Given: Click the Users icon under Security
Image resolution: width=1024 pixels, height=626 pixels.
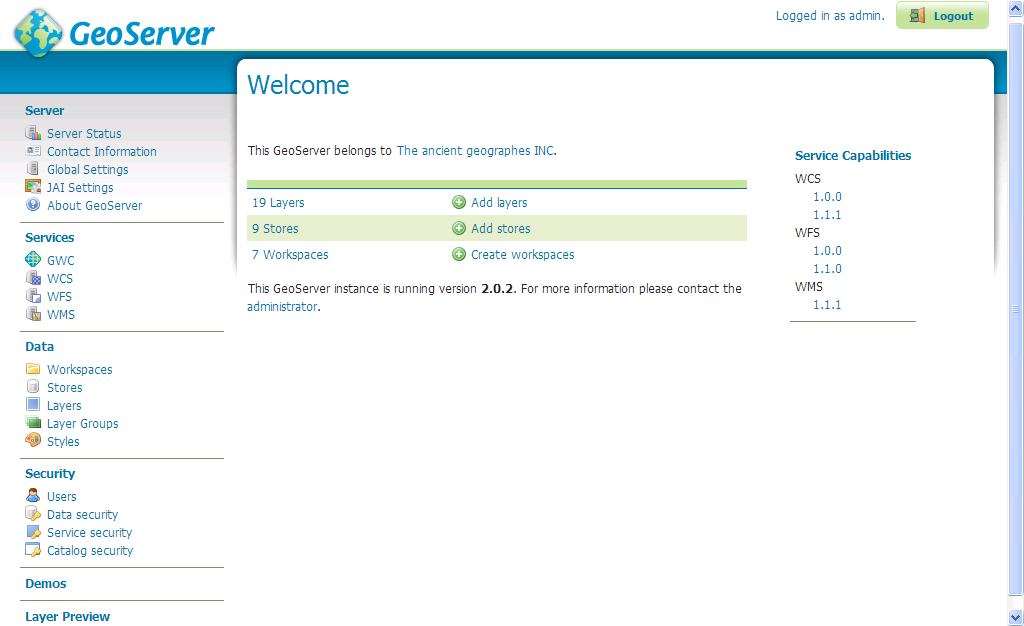Looking at the screenshot, I should (33, 496).
